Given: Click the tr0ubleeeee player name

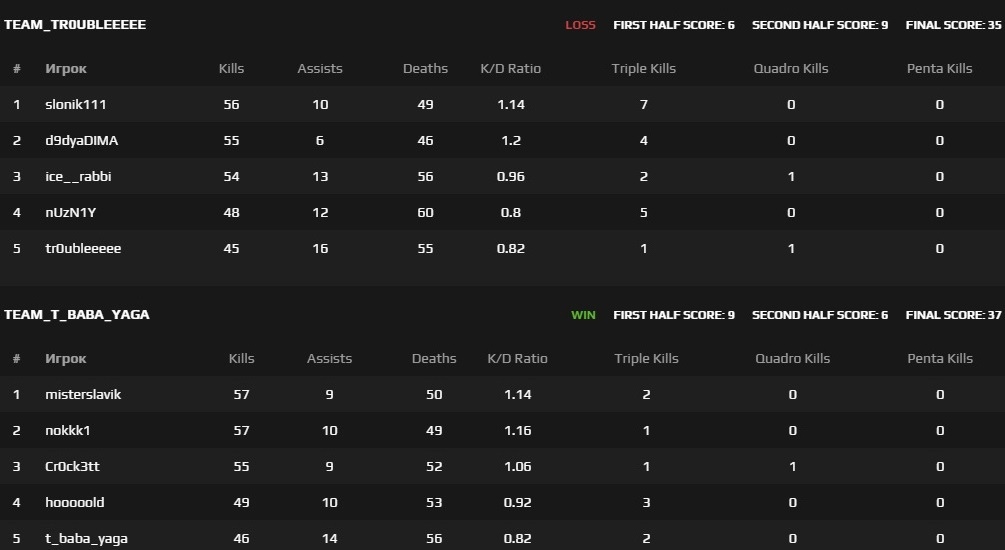Looking at the screenshot, I should pyautogui.click(x=83, y=249).
